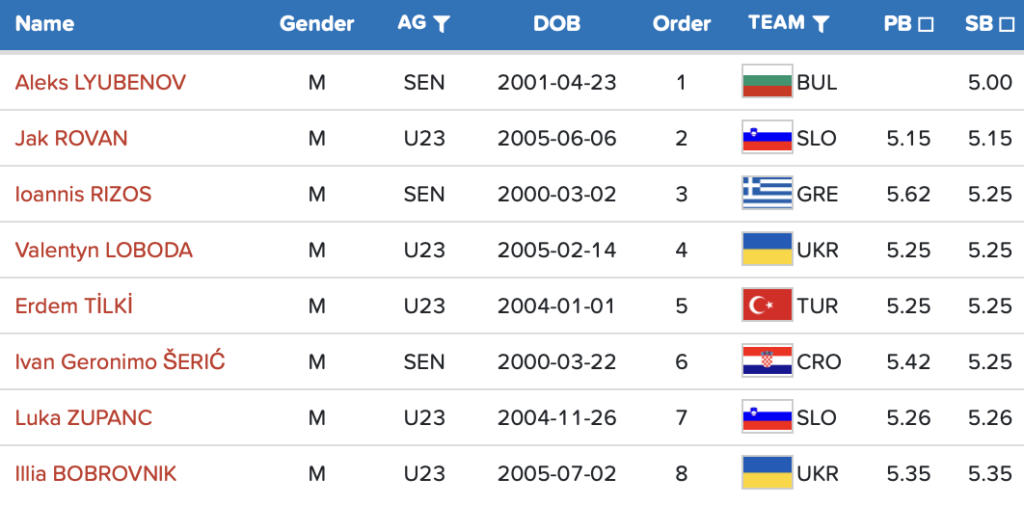Viewport: 1024px width, 505px height.
Task: Click Valentyn LOBODA's Ukraine flag
Action: click(767, 250)
